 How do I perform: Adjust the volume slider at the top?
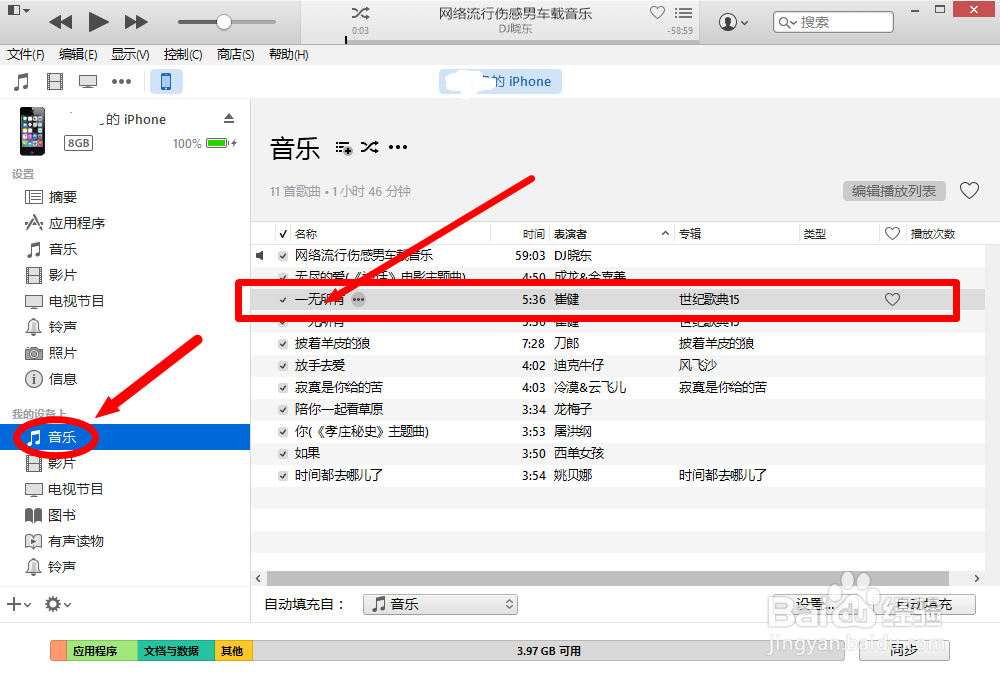click(x=224, y=21)
